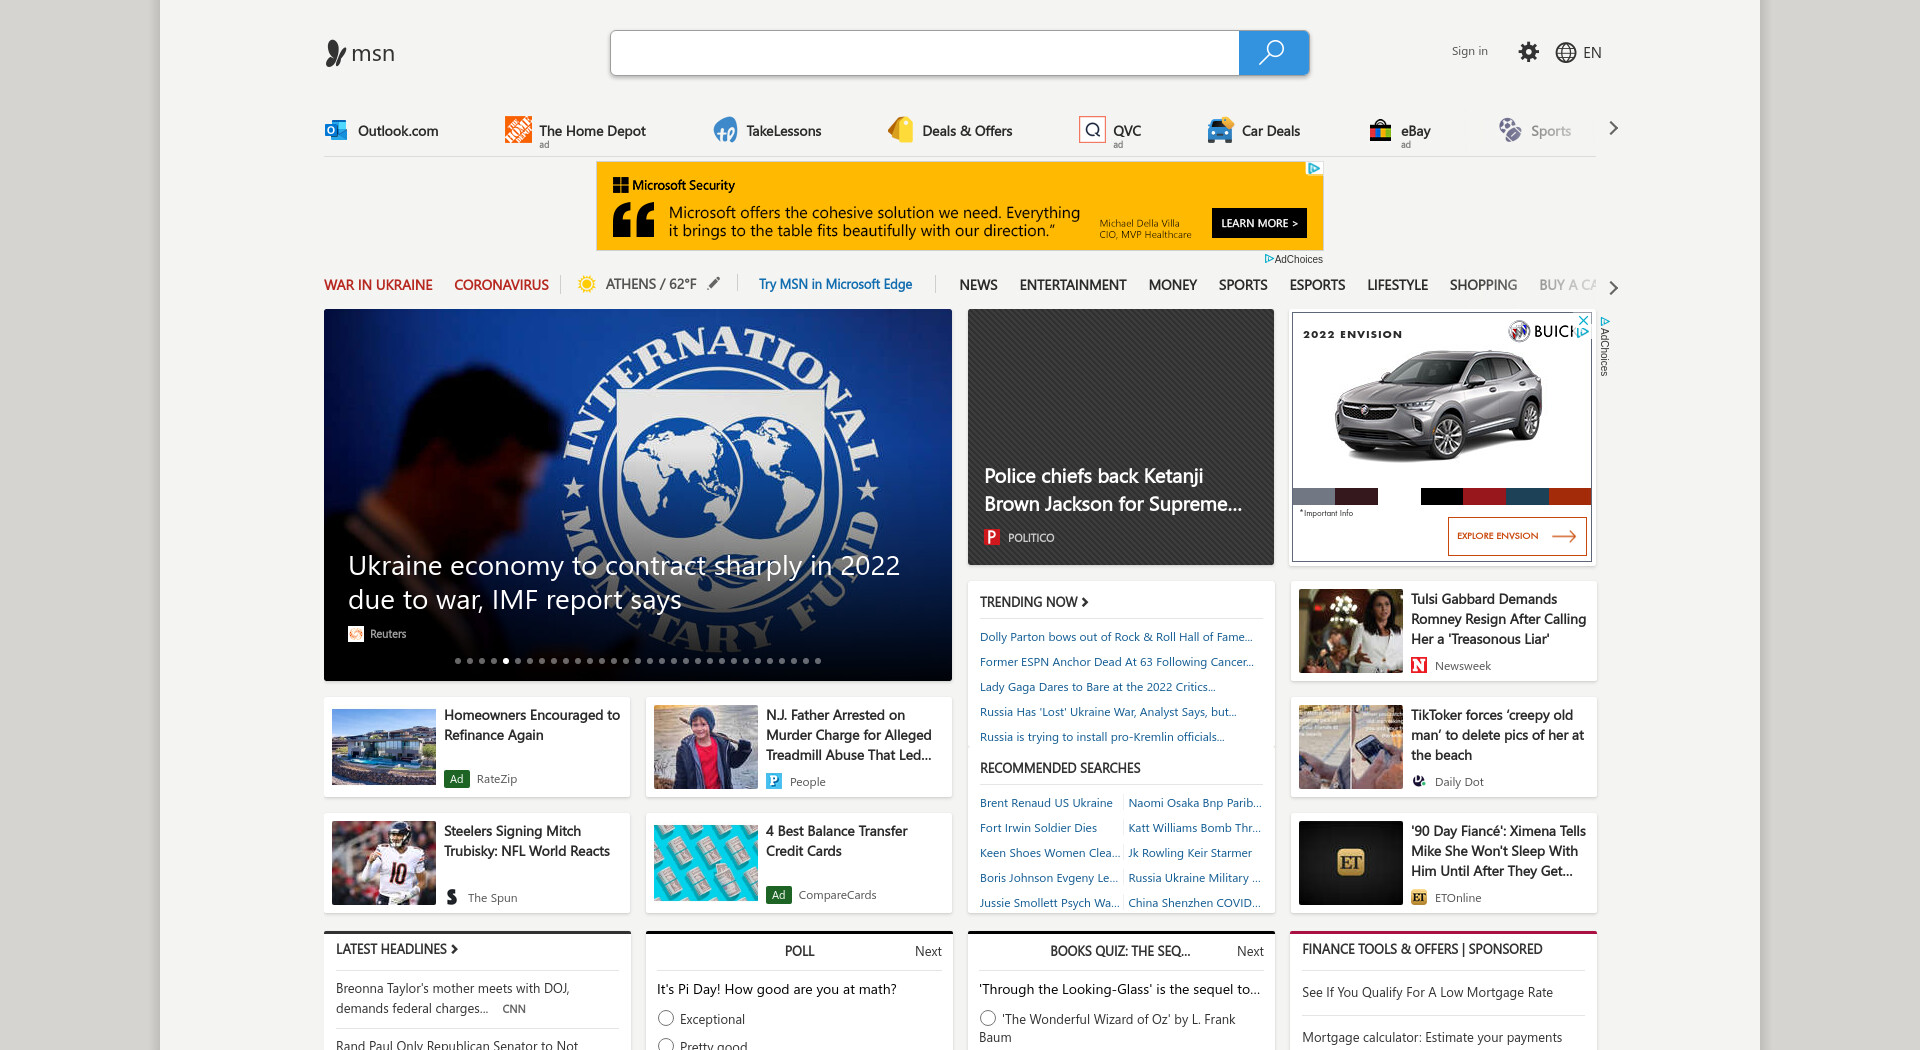The height and width of the screenshot is (1050, 1920).
Task: Open the settings gear icon
Action: (x=1528, y=52)
